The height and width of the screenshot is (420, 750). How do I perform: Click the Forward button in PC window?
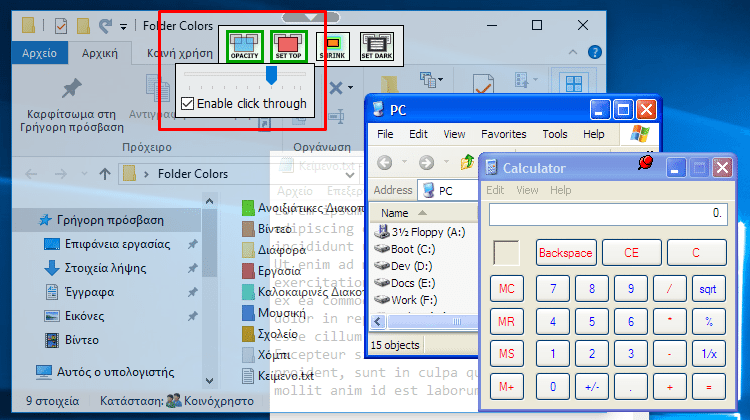(426, 163)
